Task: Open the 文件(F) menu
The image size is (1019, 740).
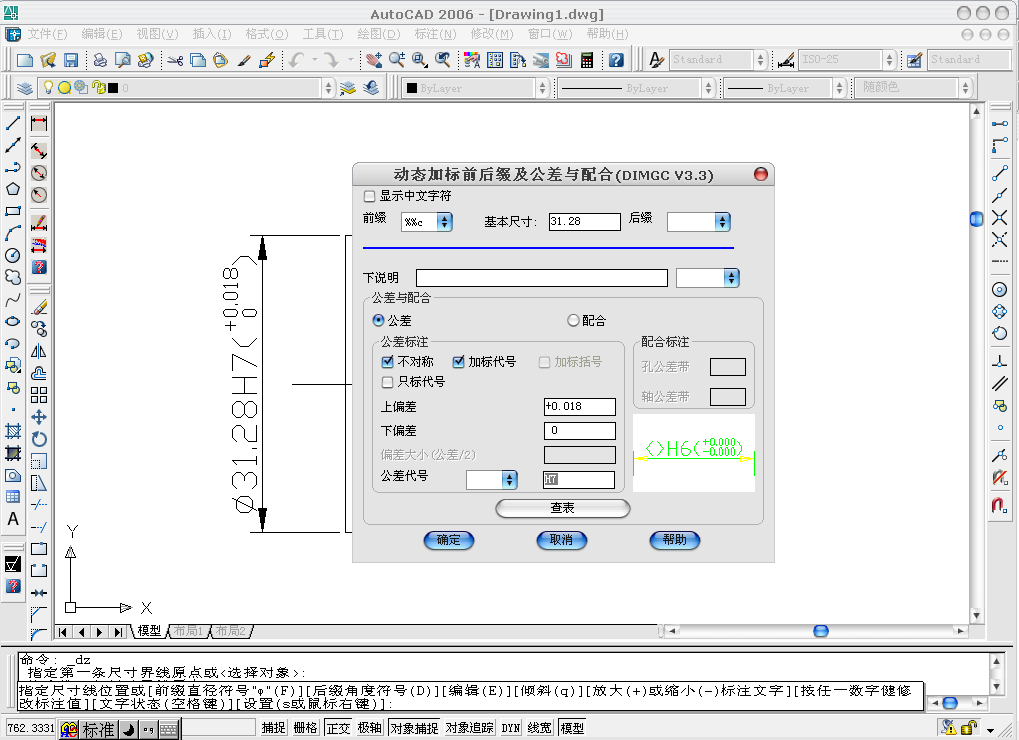Action: (47, 34)
